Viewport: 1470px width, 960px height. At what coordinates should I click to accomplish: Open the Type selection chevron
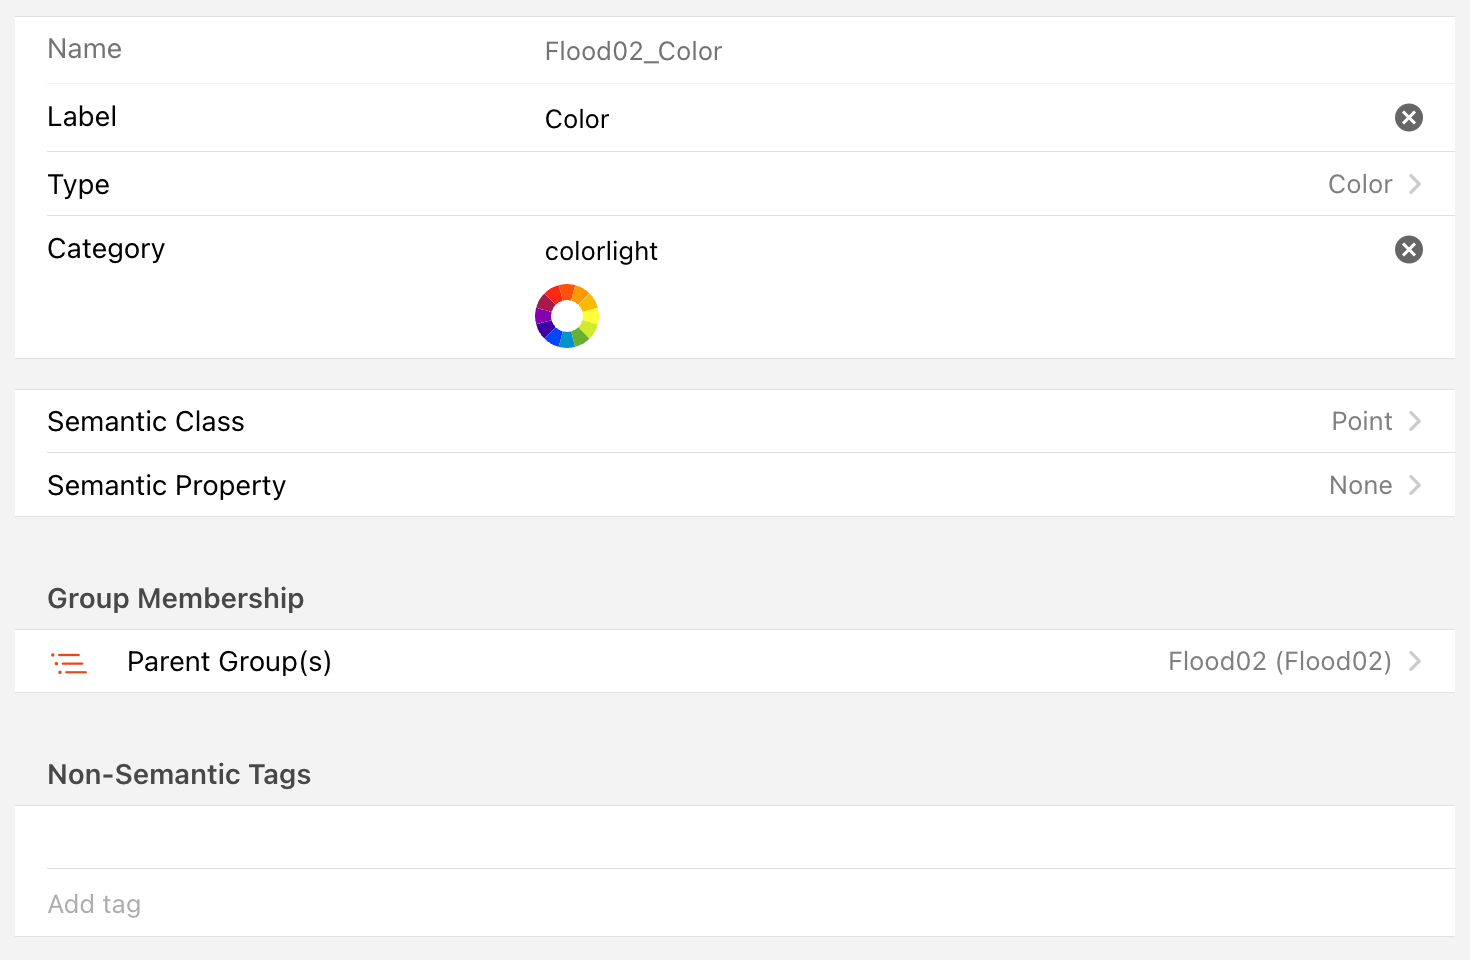click(1415, 184)
